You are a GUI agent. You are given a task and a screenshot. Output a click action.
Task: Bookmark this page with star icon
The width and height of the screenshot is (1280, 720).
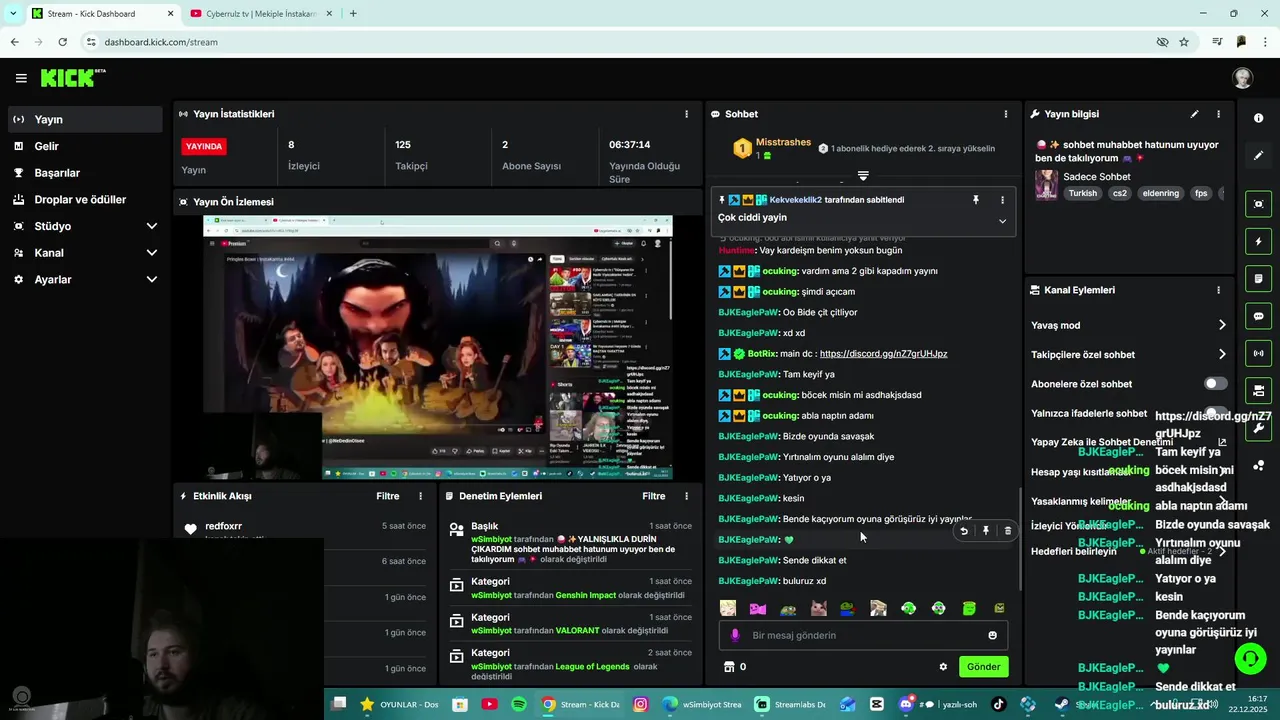point(1184,42)
